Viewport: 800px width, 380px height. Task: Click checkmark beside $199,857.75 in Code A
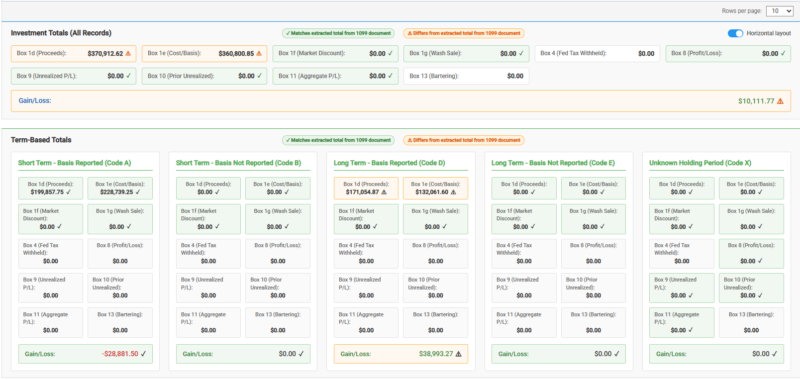coord(68,192)
